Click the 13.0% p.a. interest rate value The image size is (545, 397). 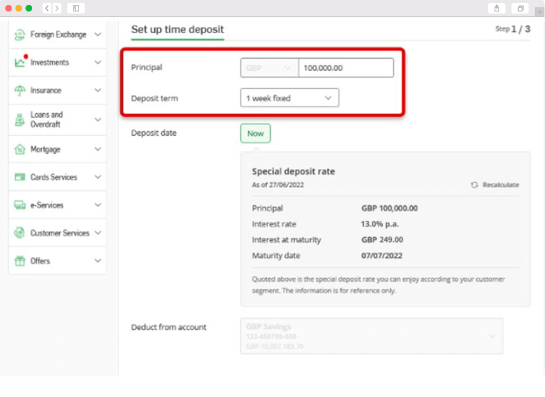[380, 224]
